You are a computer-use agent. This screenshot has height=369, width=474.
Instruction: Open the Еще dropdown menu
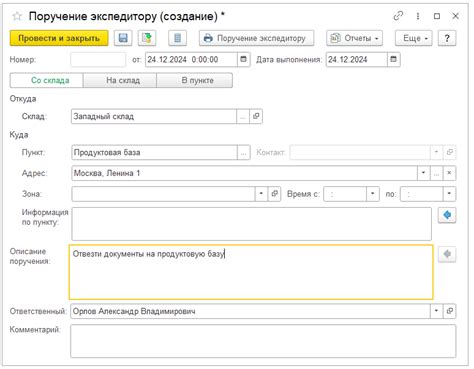pos(414,38)
